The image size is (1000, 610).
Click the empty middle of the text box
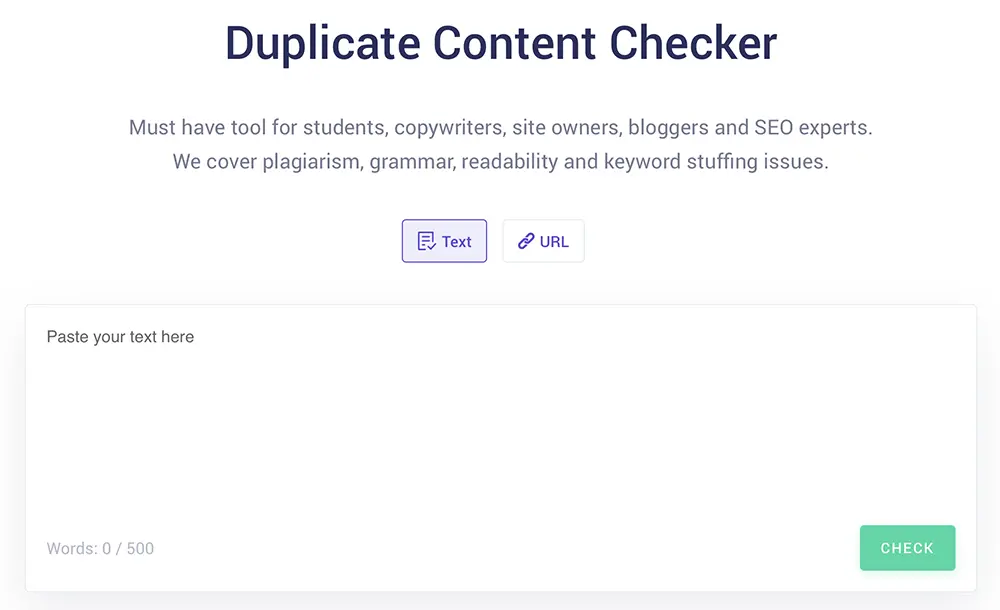tap(500, 430)
